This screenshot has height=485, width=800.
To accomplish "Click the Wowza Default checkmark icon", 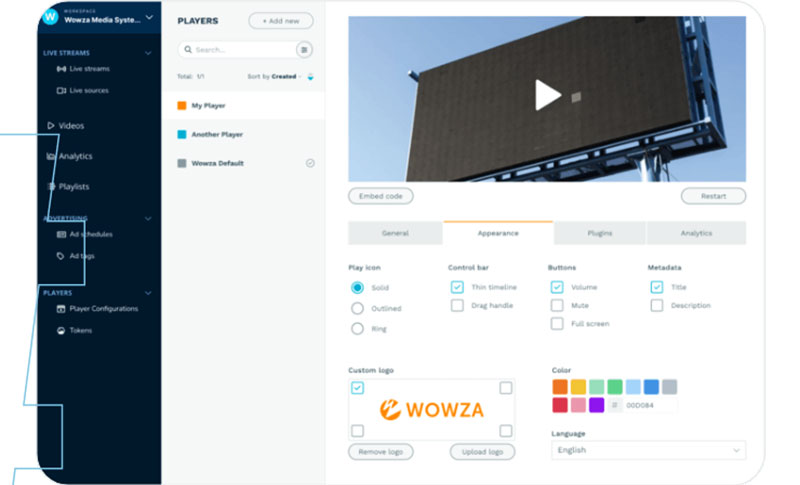I will 310,163.
